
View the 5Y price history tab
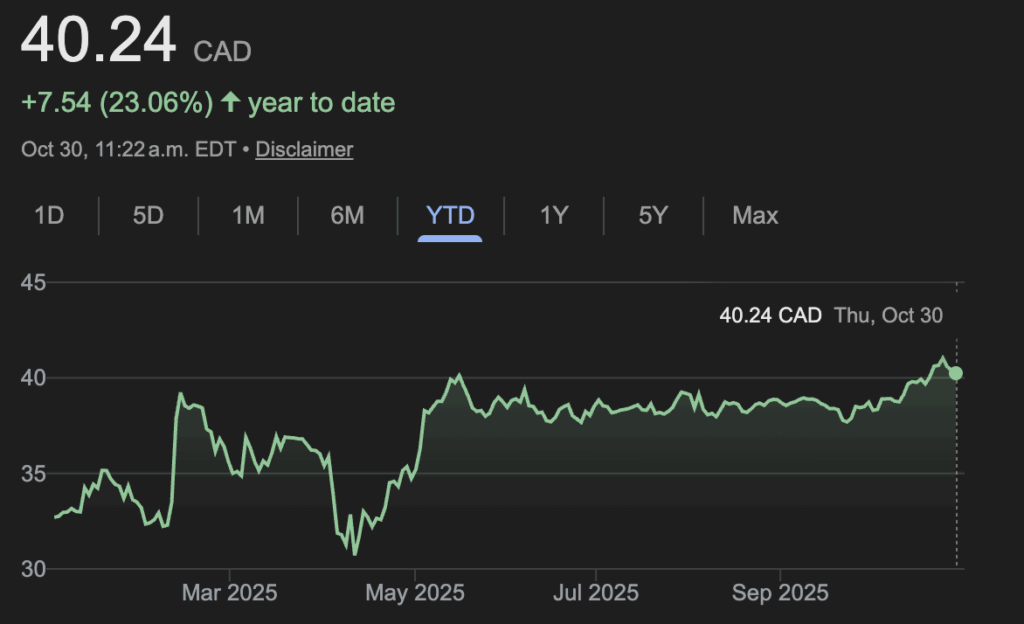click(653, 215)
